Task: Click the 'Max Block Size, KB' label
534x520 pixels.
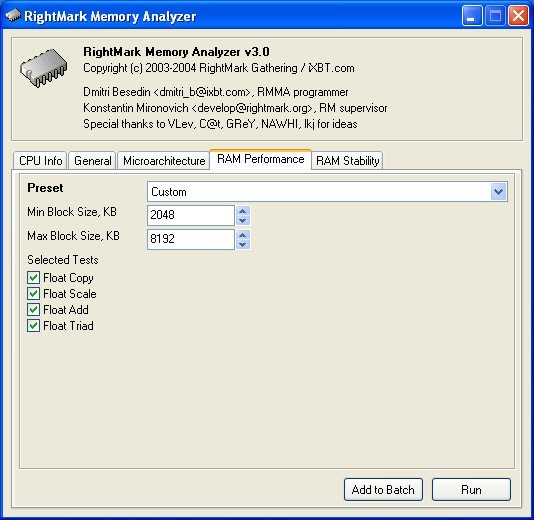Action: 73,236
